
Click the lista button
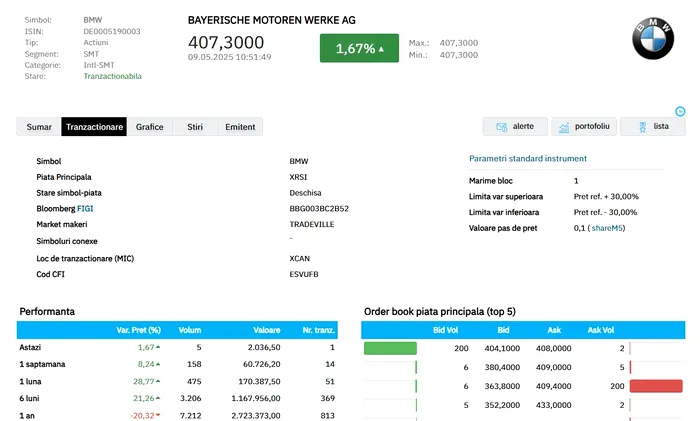tap(653, 126)
